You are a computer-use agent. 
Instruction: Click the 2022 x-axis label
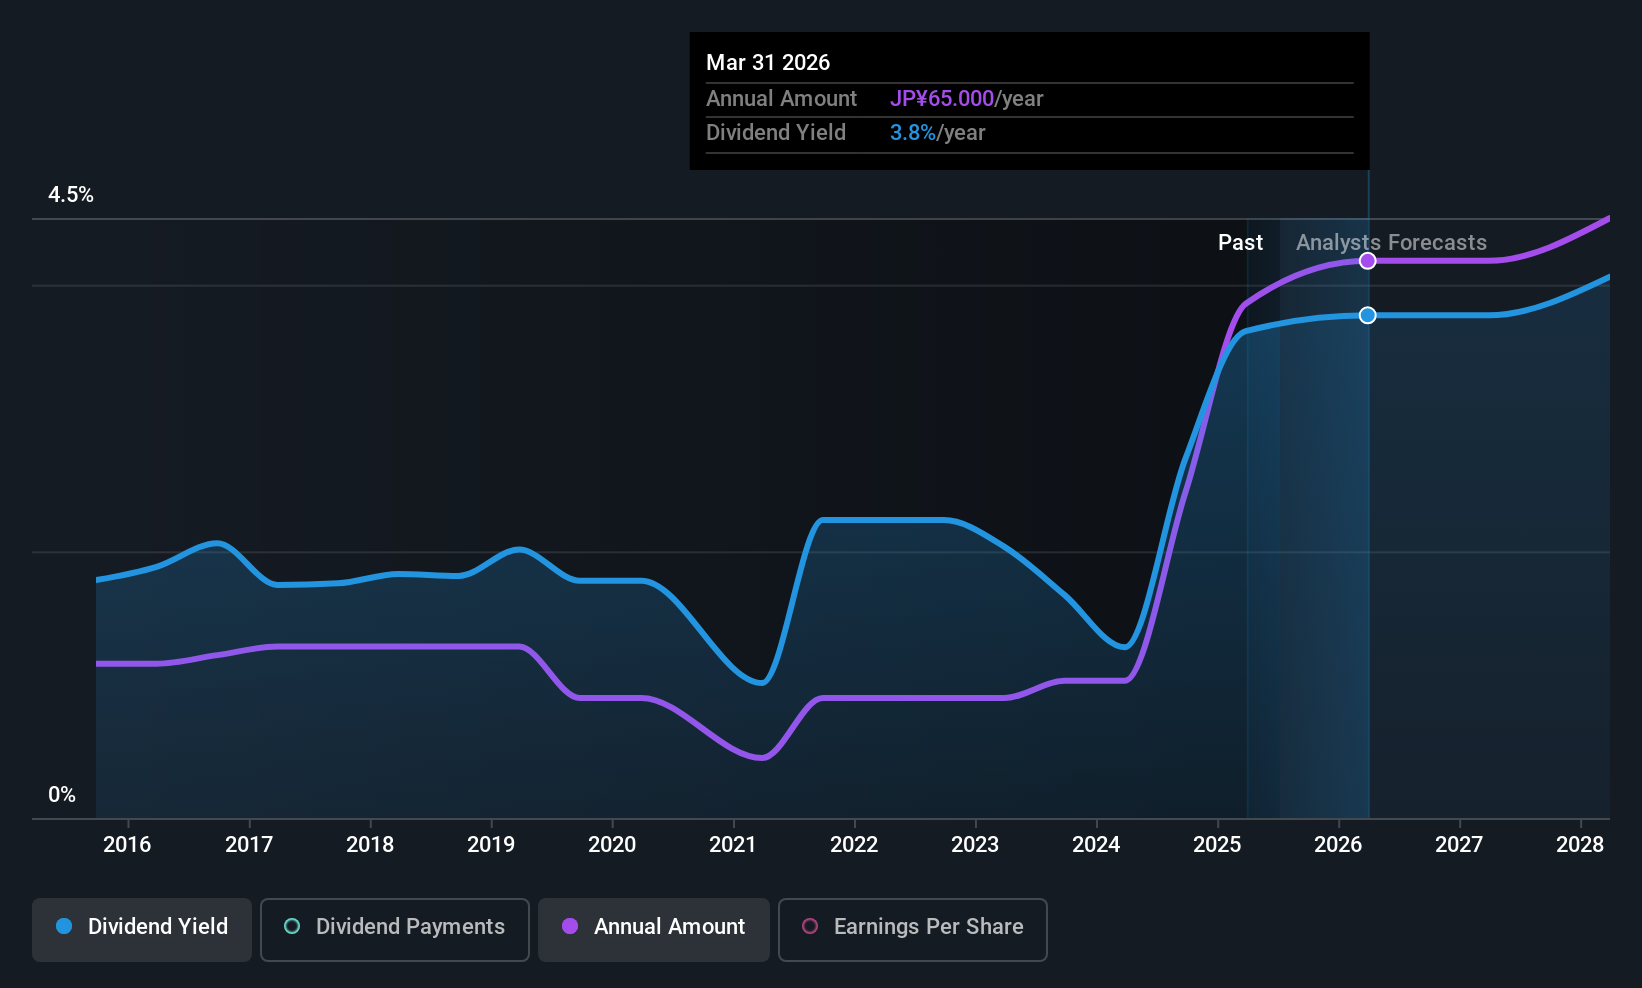click(x=854, y=845)
